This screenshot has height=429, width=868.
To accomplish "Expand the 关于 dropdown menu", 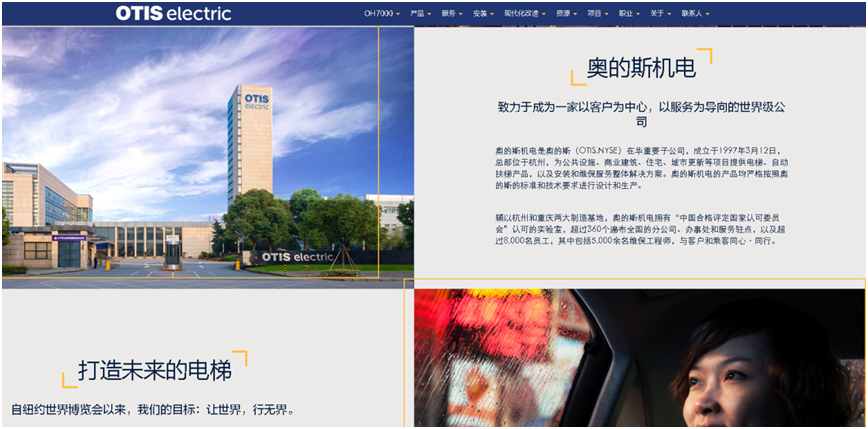I will [660, 14].
